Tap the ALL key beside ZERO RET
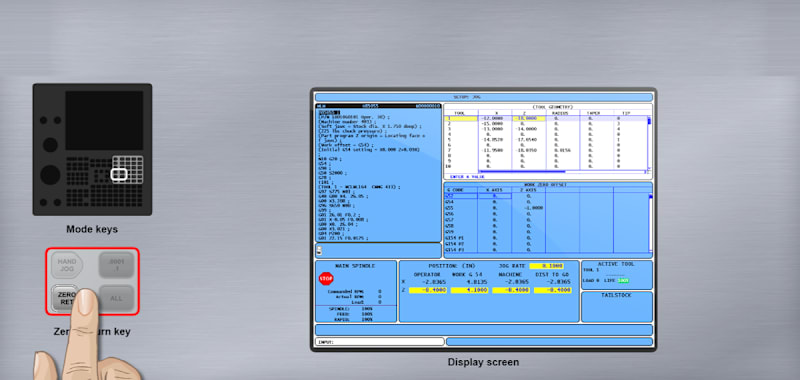The height and width of the screenshot is (380, 800). click(x=116, y=298)
